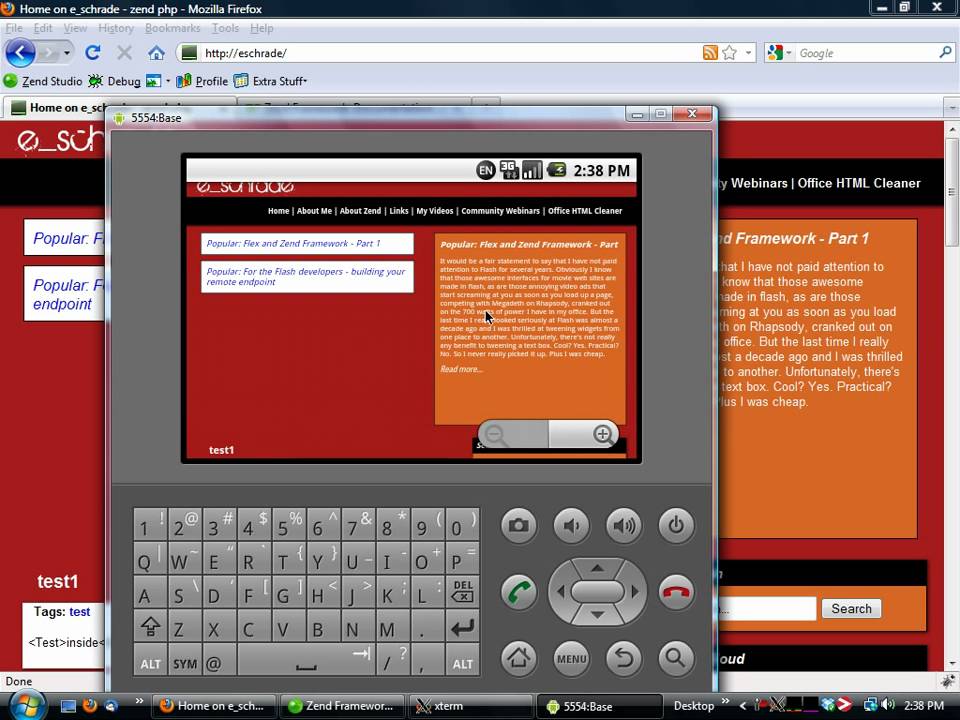
Task: Open the Firefox Bookmarks menu
Action: coord(173,28)
